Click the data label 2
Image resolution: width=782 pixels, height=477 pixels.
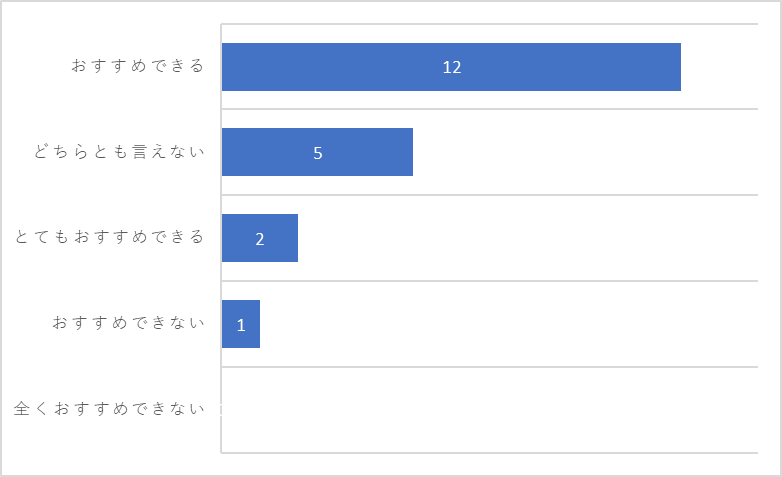(260, 239)
